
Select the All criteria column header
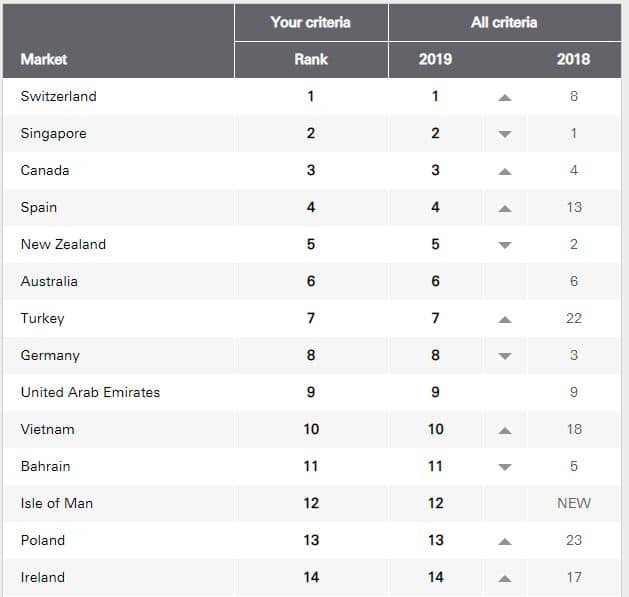(x=504, y=22)
